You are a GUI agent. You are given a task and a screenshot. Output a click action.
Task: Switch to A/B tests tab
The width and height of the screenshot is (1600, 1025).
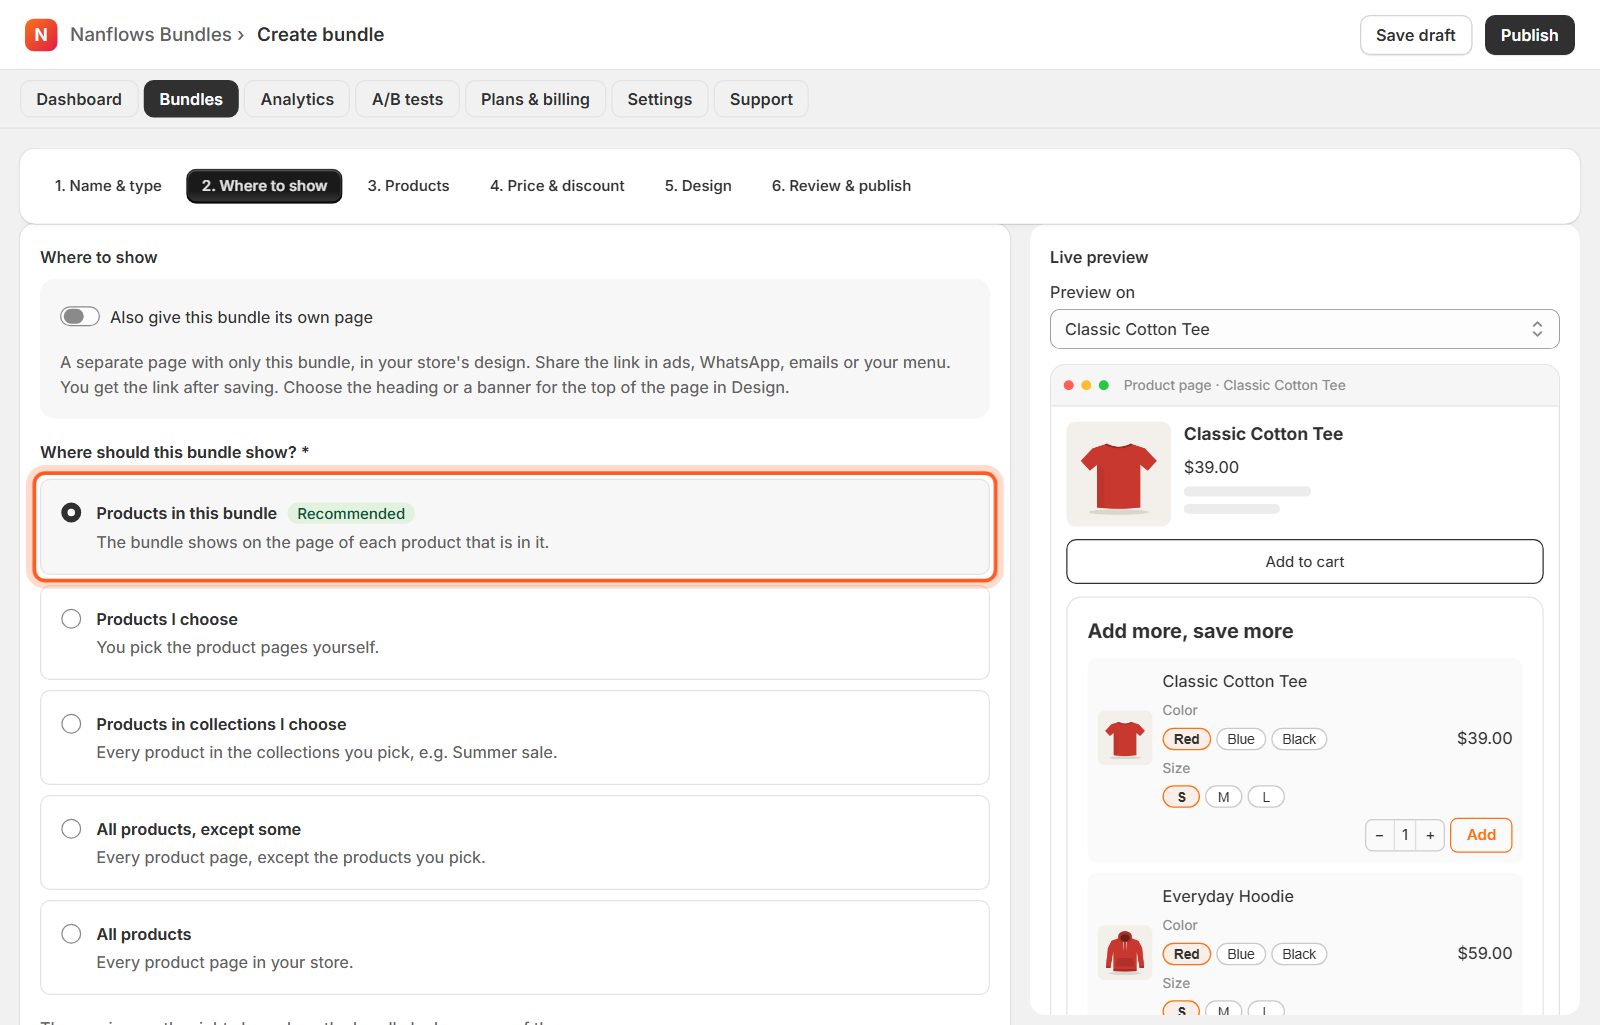pyautogui.click(x=407, y=99)
